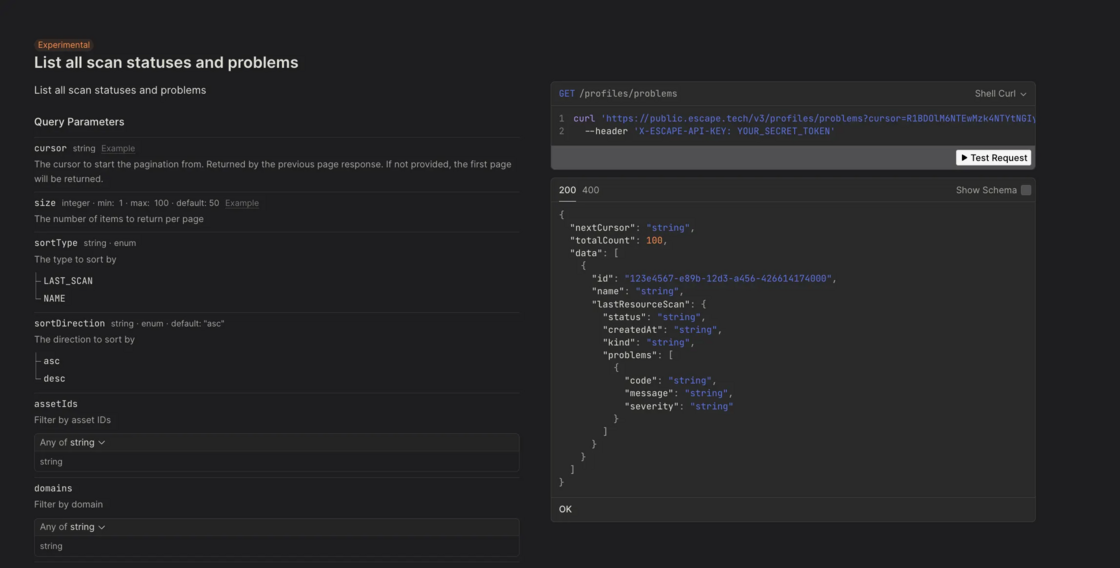Open the Example link for size parameter

coord(241,203)
